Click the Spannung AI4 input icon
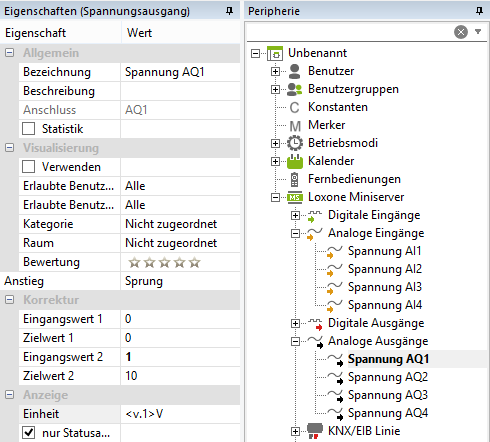Screen dimensions: 490x442 pos(334,306)
